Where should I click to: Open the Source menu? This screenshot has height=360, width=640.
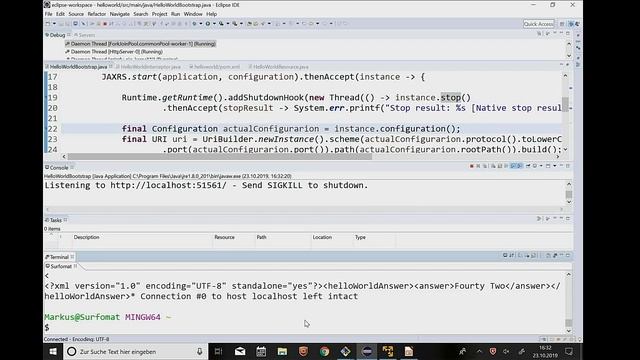click(x=76, y=14)
